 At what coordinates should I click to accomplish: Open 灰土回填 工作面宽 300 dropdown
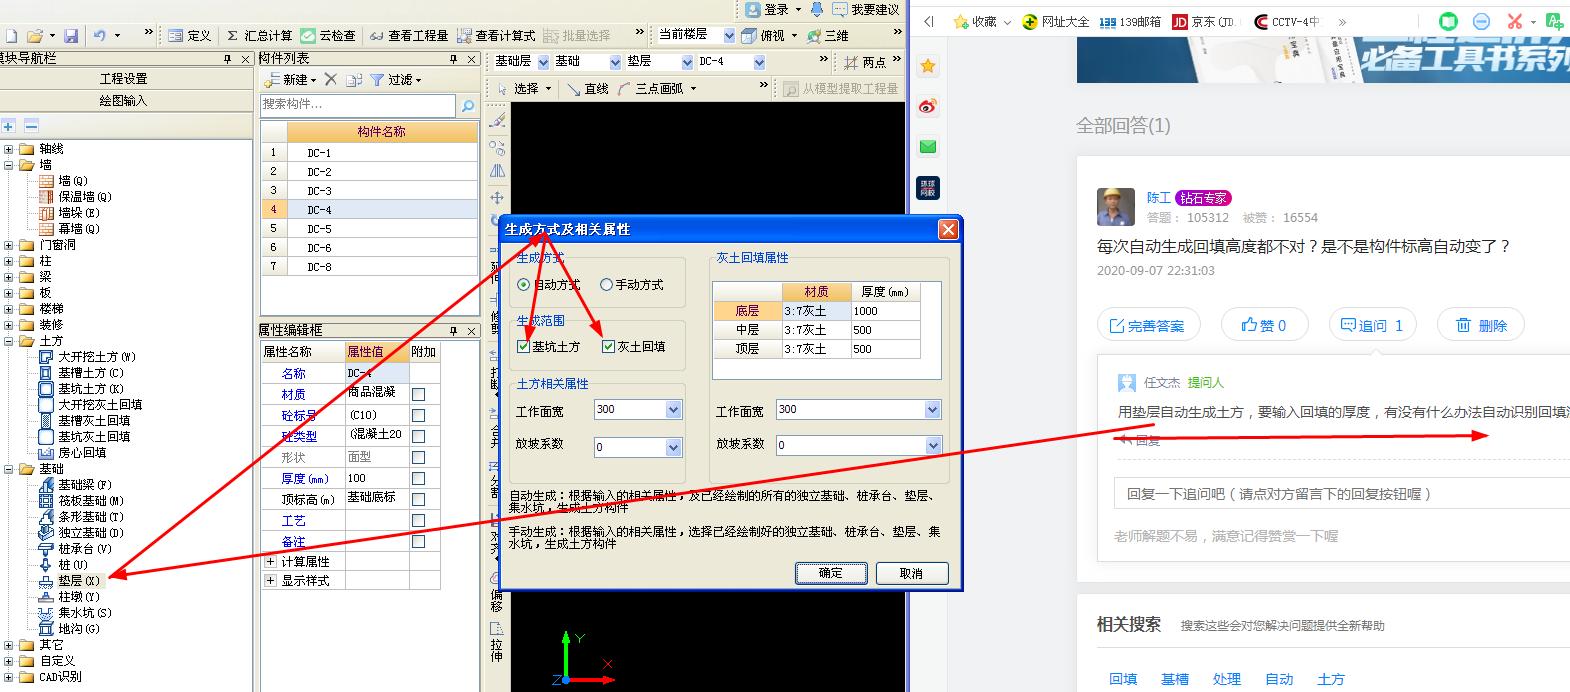tap(932, 410)
